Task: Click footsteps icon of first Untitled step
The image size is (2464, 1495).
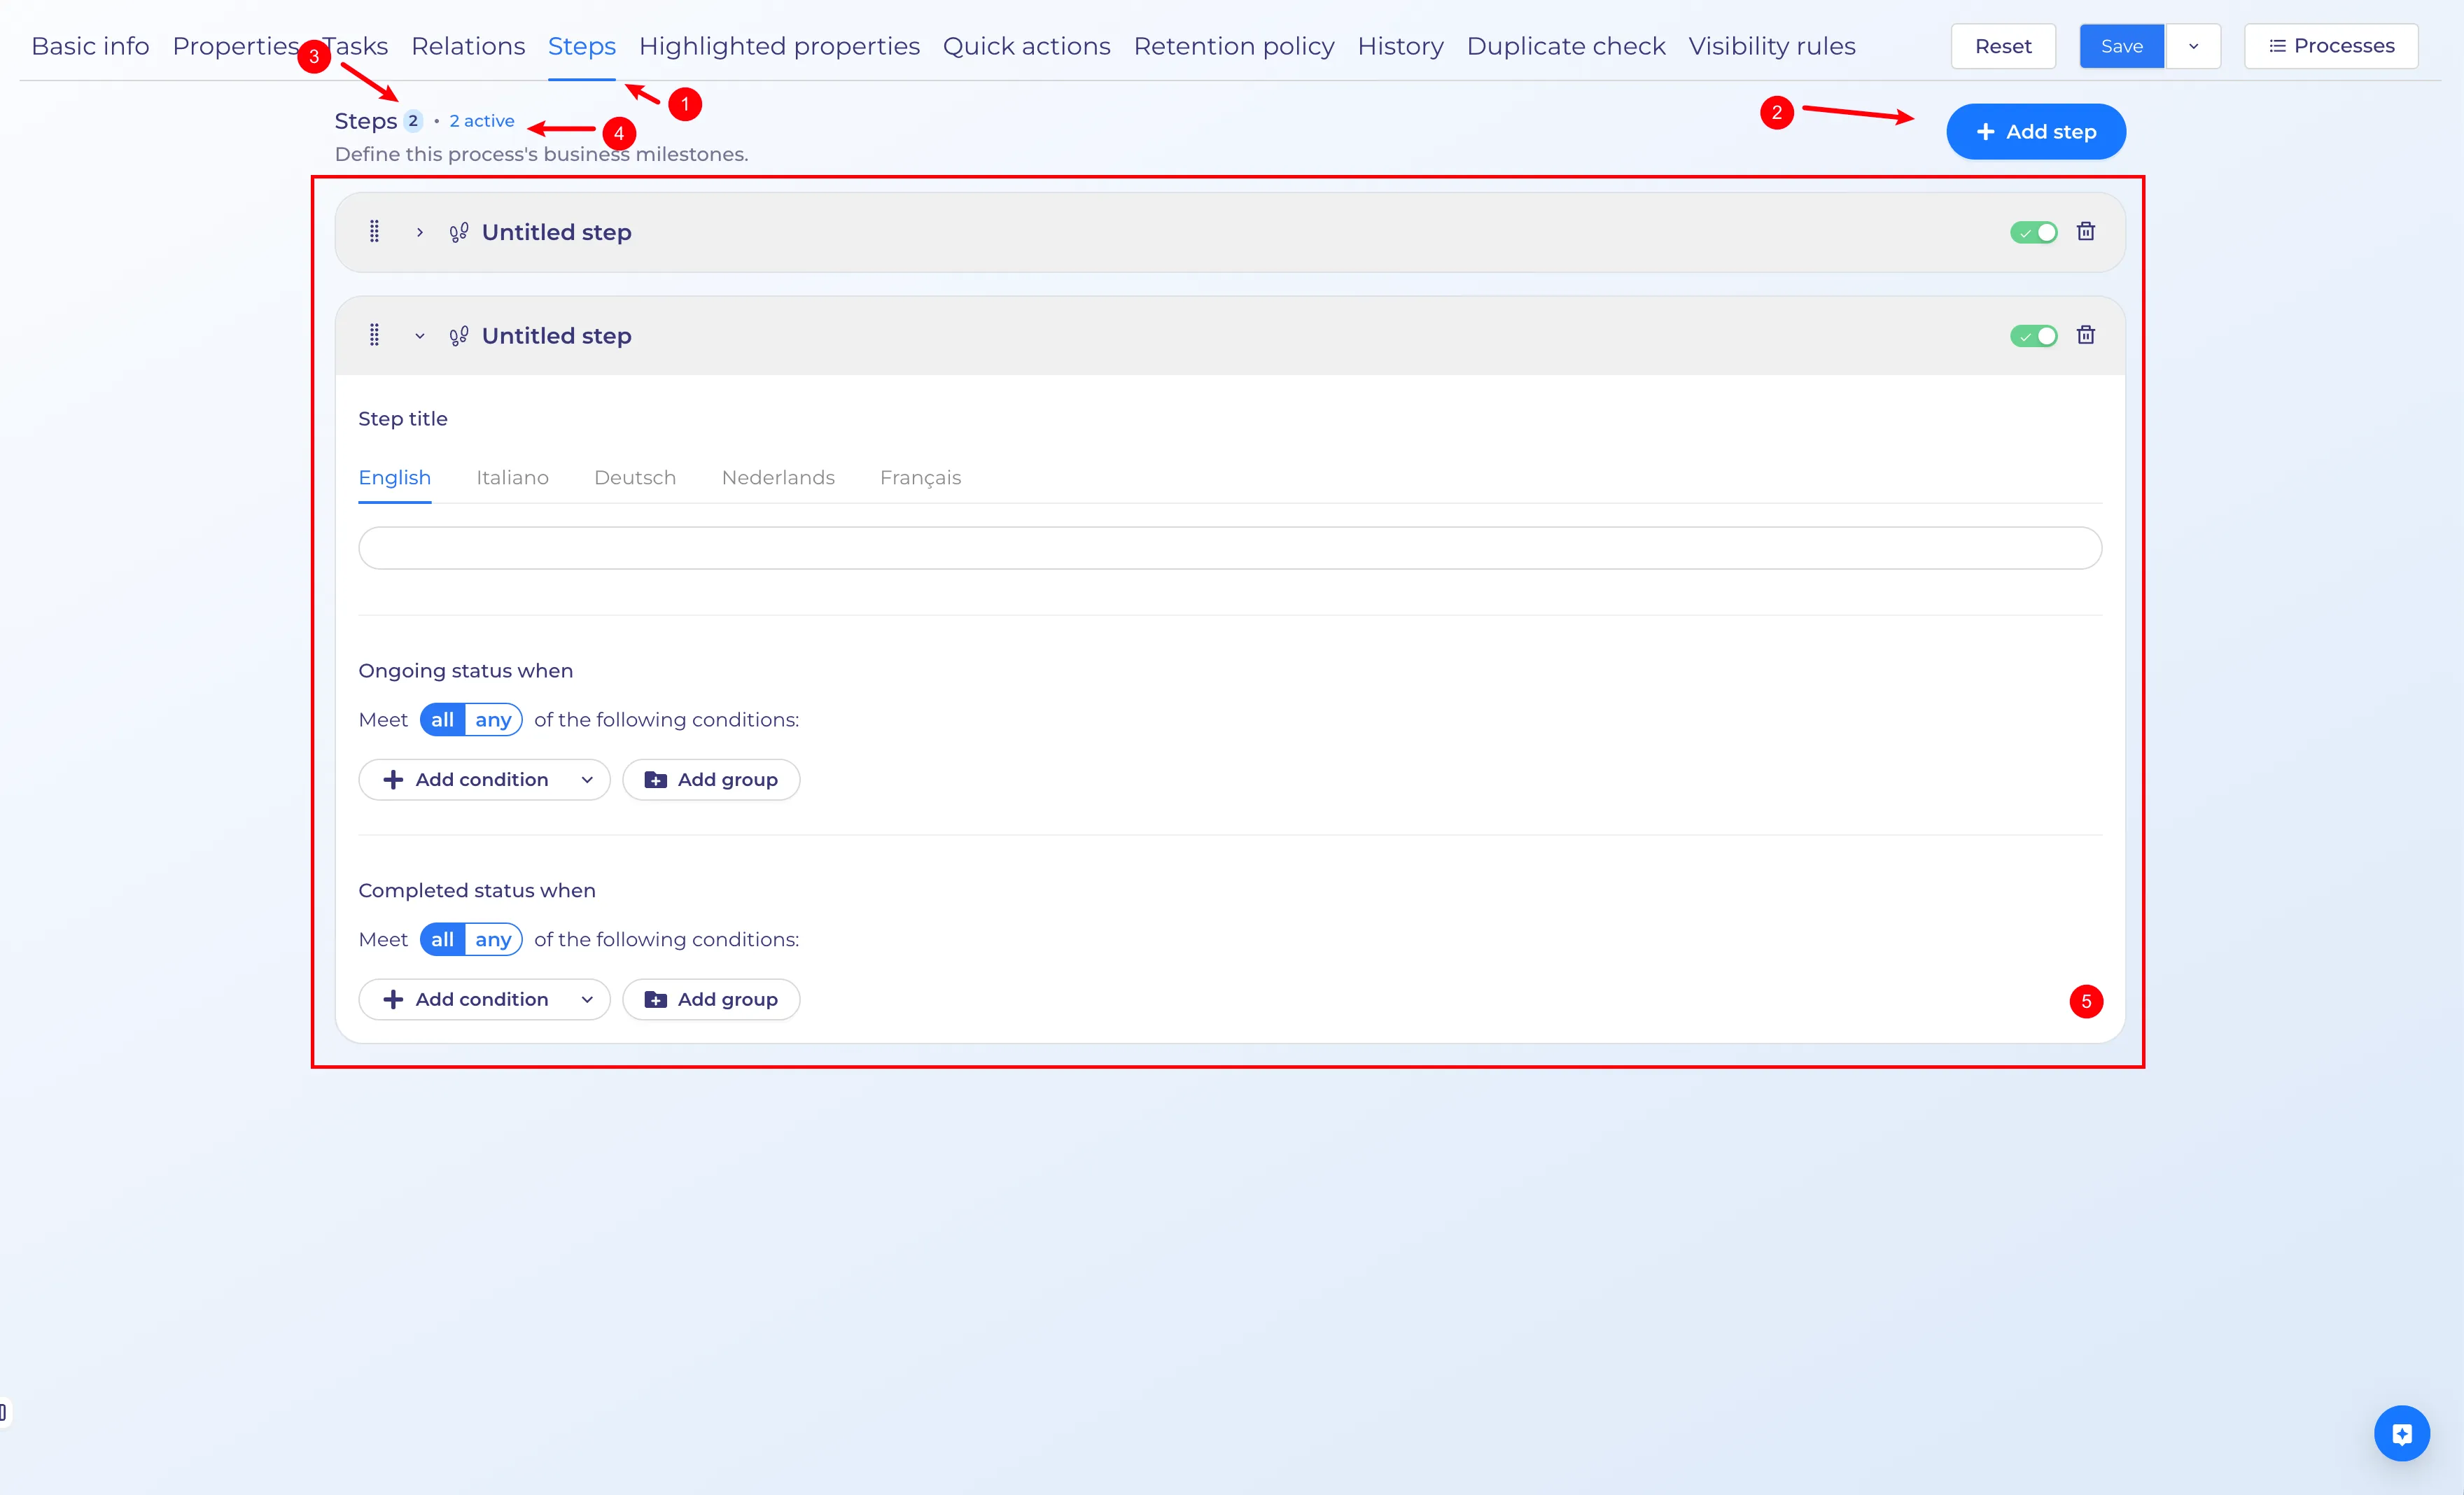Action: click(458, 233)
